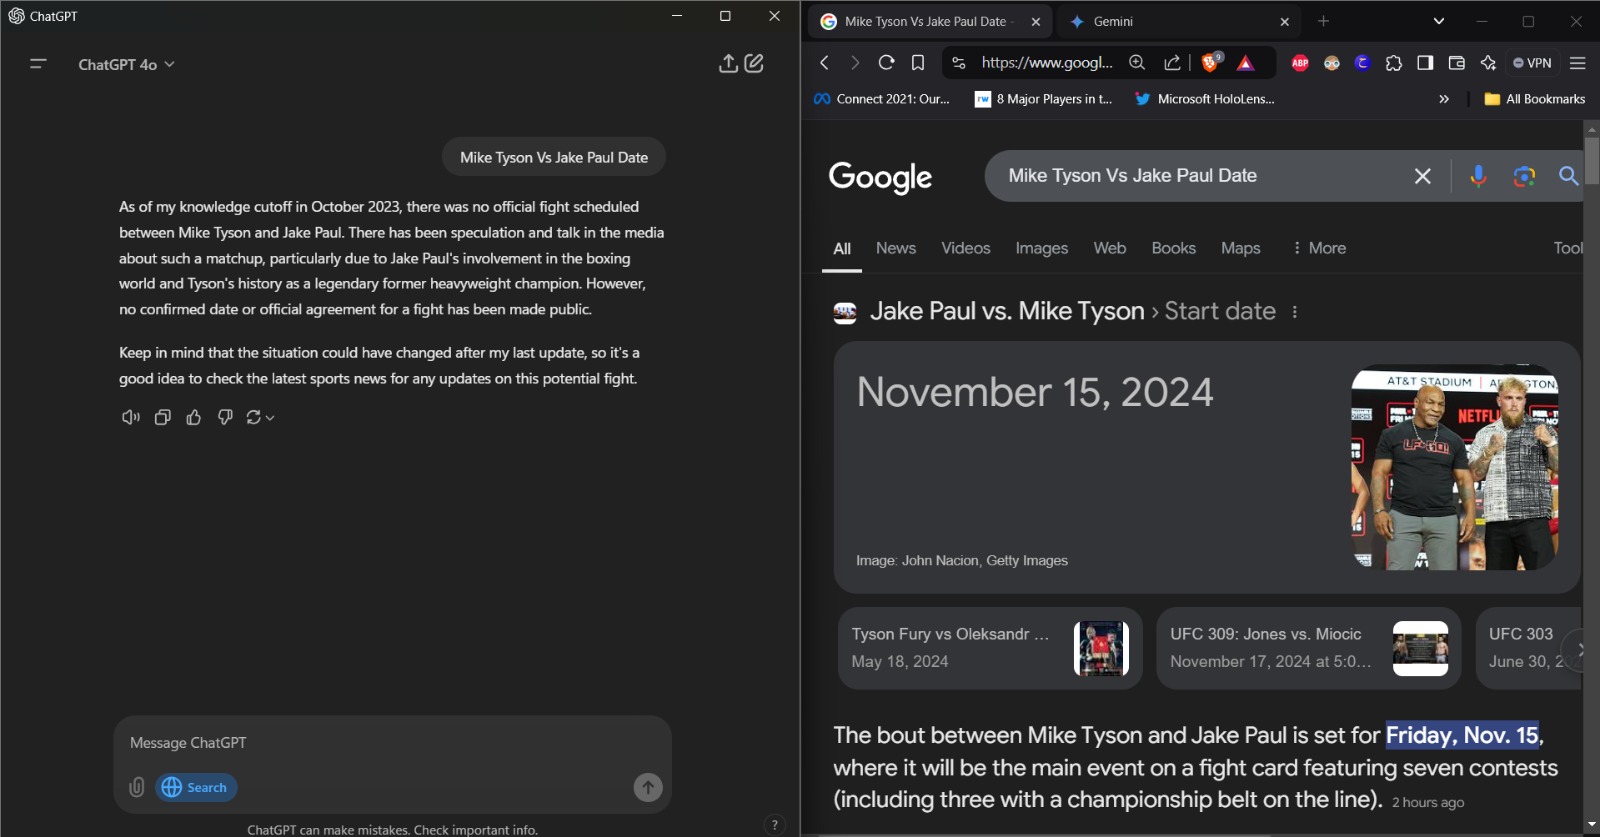Open the ChatGPT help question mark
Image resolution: width=1600 pixels, height=837 pixels.
(774, 825)
